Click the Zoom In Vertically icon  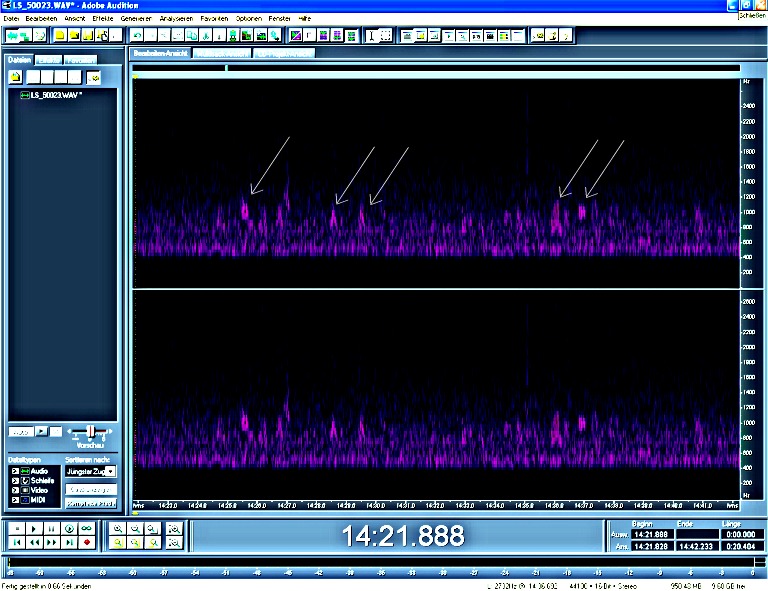(x=174, y=529)
